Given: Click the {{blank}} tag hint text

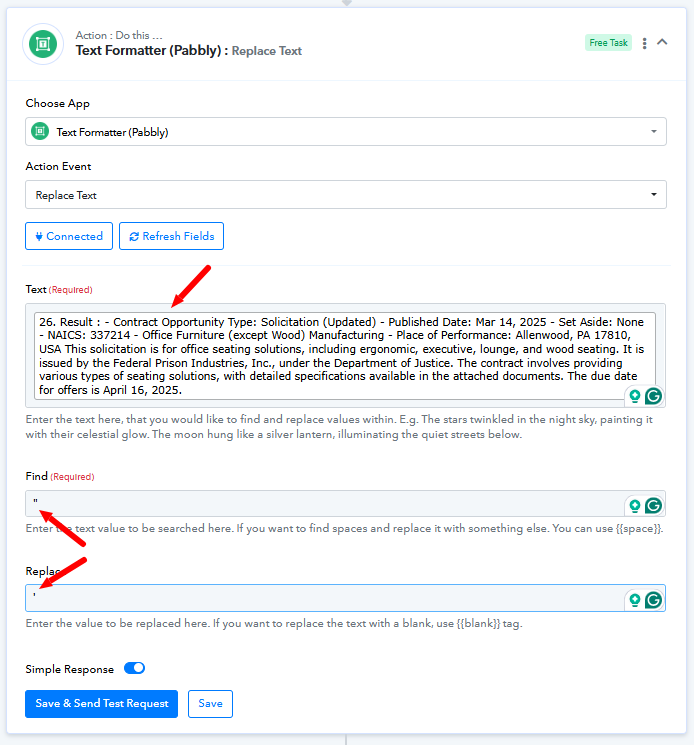Looking at the screenshot, I should (478, 623).
